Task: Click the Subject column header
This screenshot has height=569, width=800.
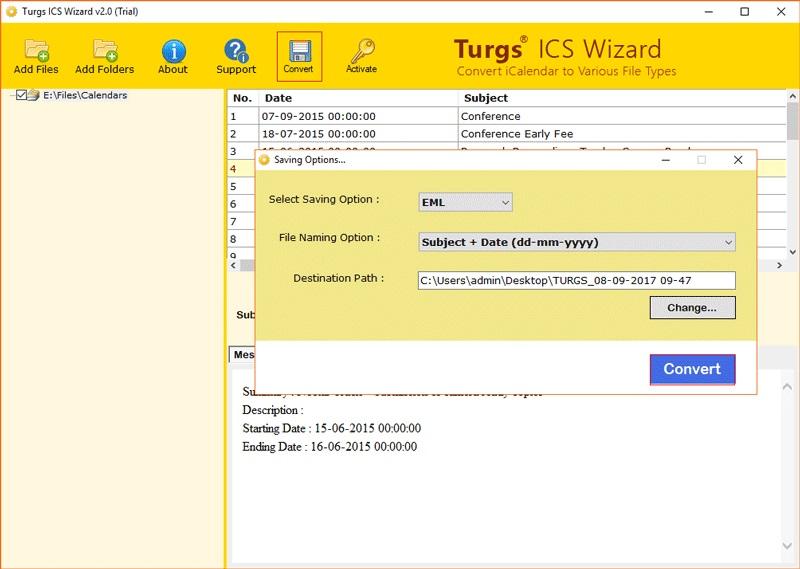Action: [622, 98]
